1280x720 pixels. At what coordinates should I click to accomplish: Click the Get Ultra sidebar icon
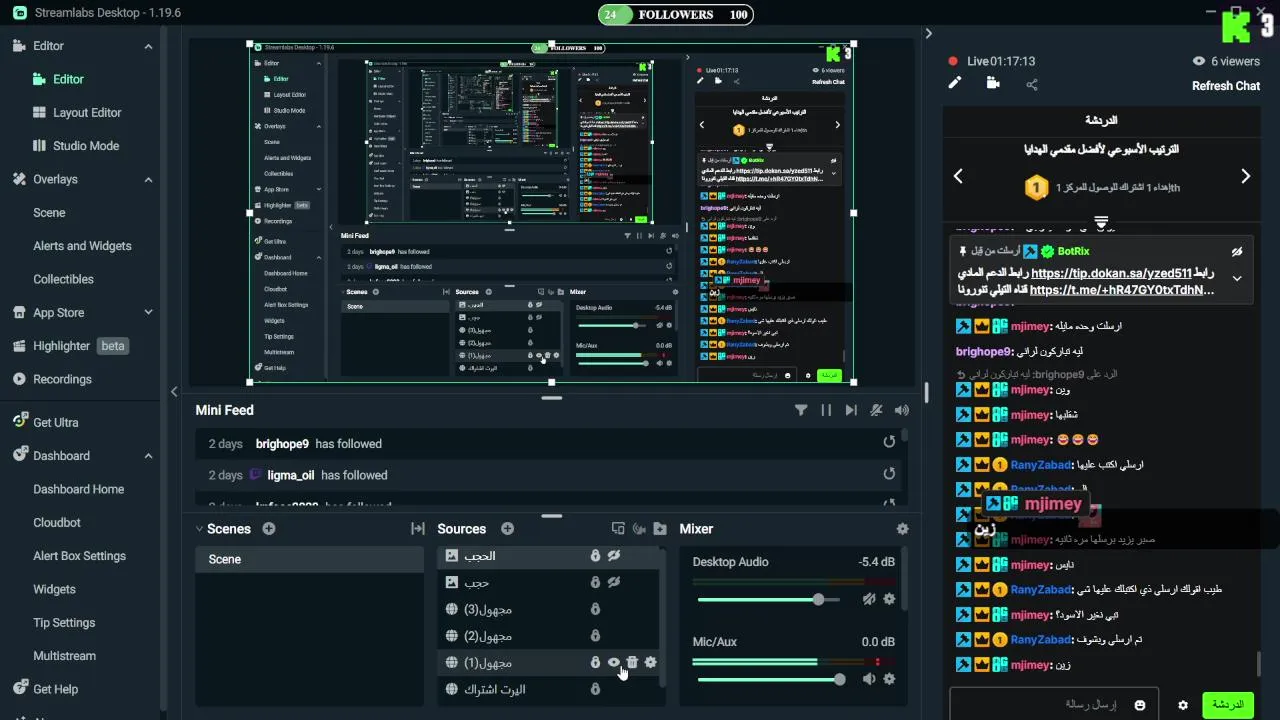click(x=19, y=422)
